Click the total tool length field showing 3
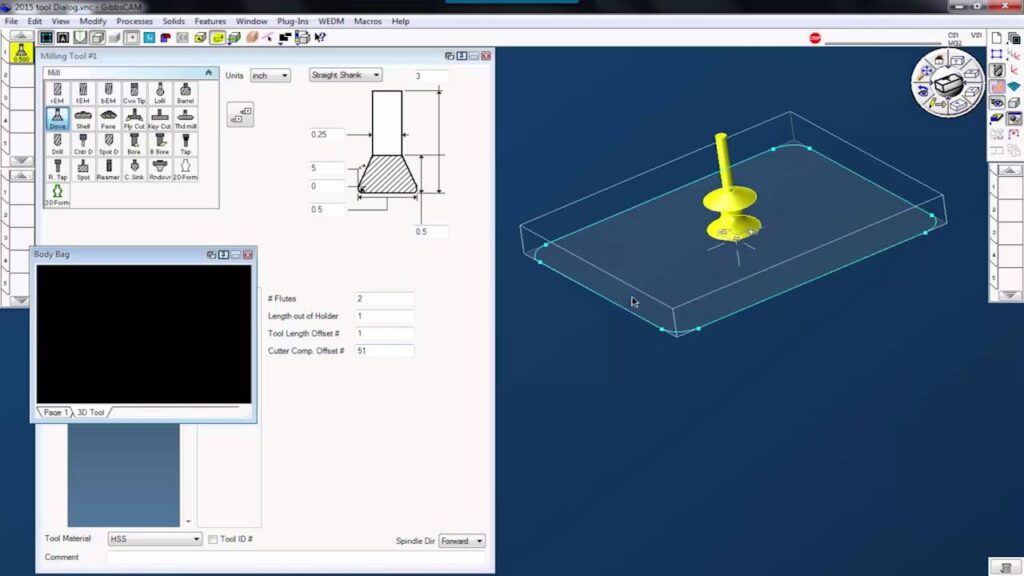1024x576 pixels. 430,76
